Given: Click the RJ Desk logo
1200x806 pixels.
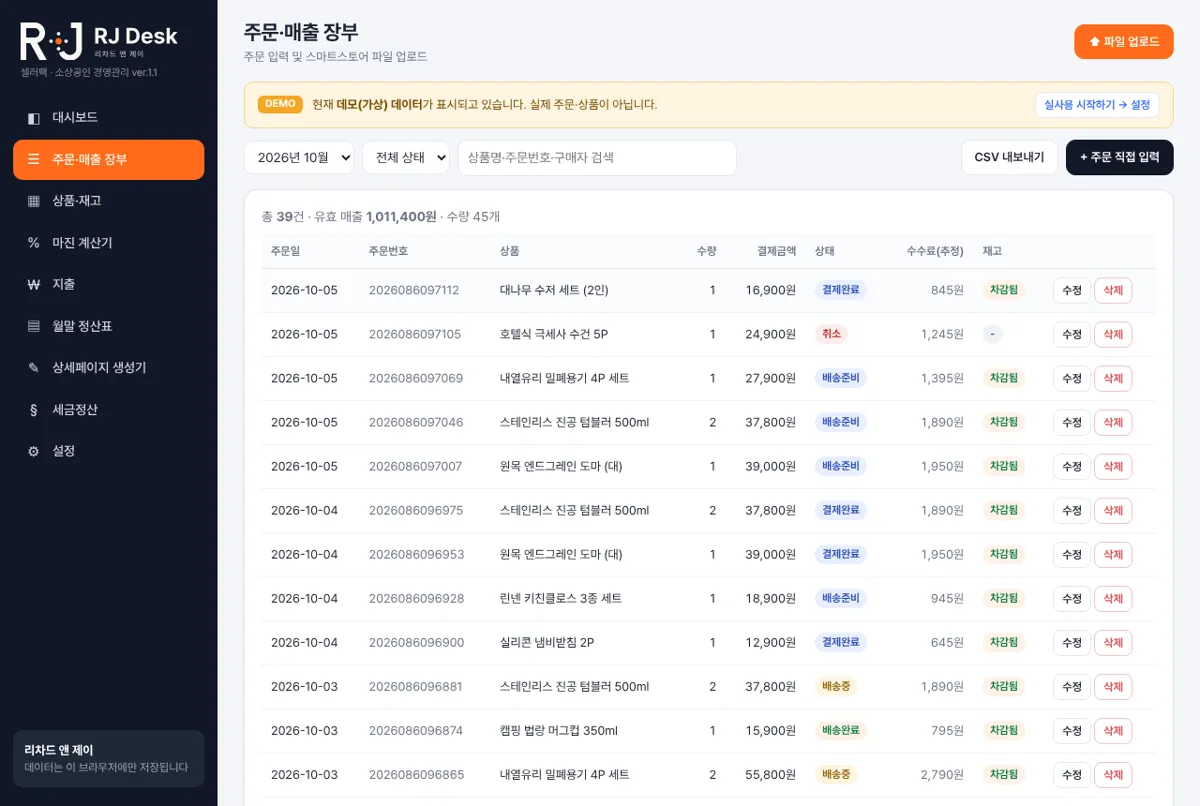Looking at the screenshot, I should tap(99, 42).
